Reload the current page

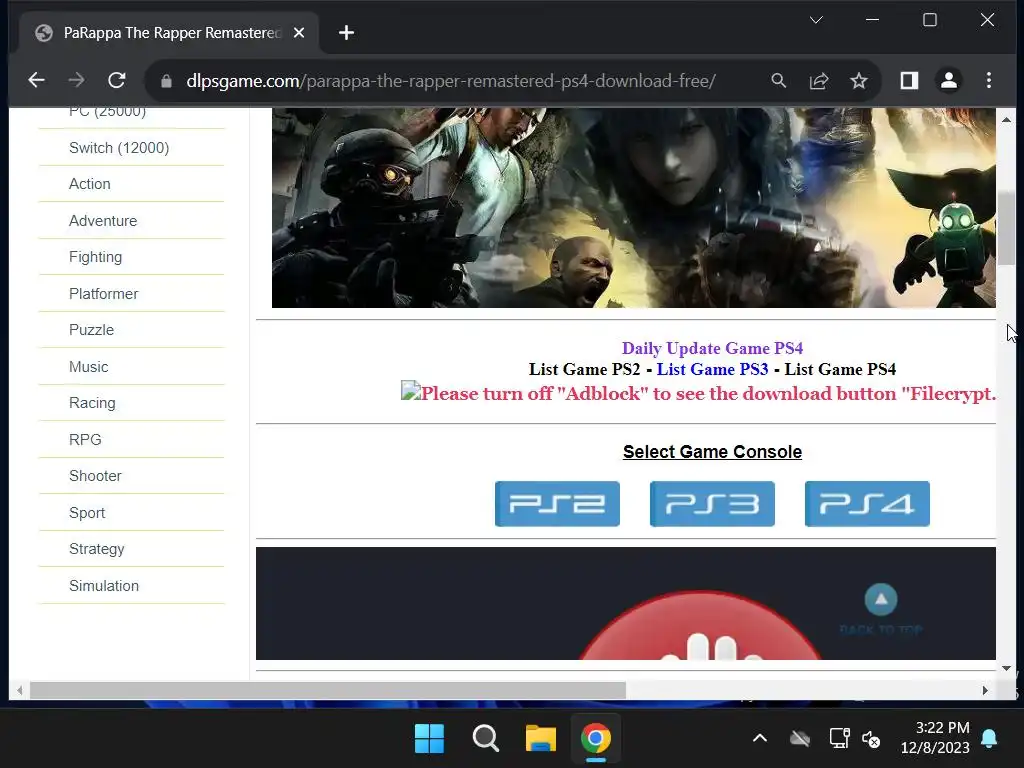tap(117, 80)
